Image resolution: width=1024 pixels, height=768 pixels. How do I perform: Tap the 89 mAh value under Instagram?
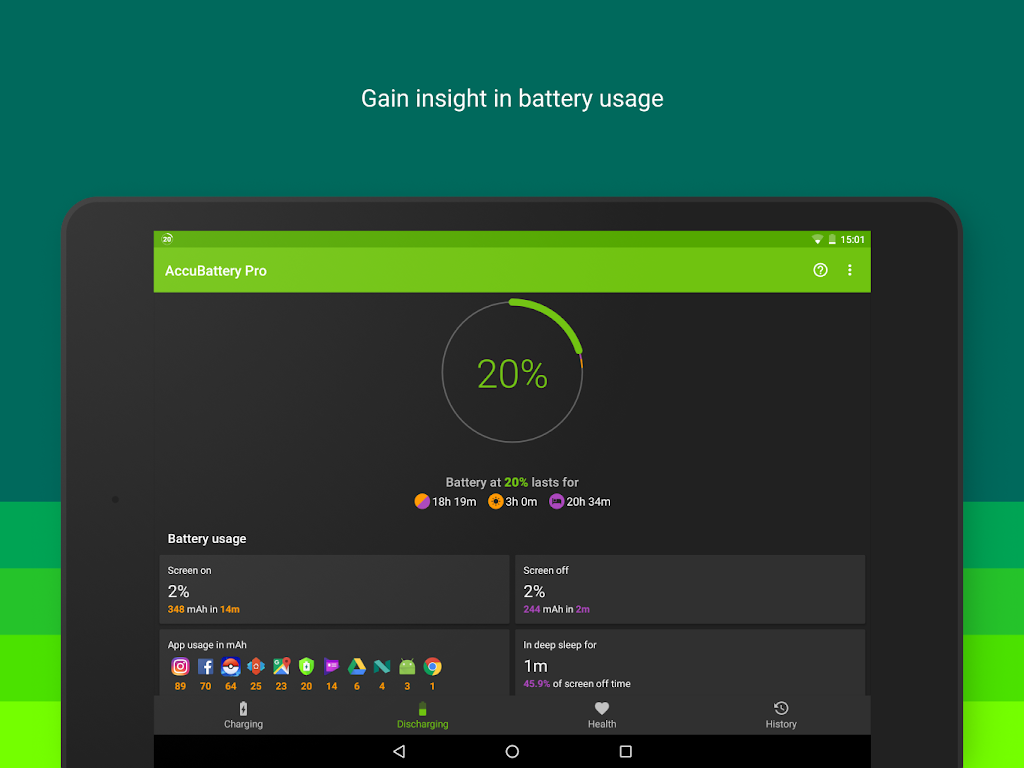coord(180,686)
